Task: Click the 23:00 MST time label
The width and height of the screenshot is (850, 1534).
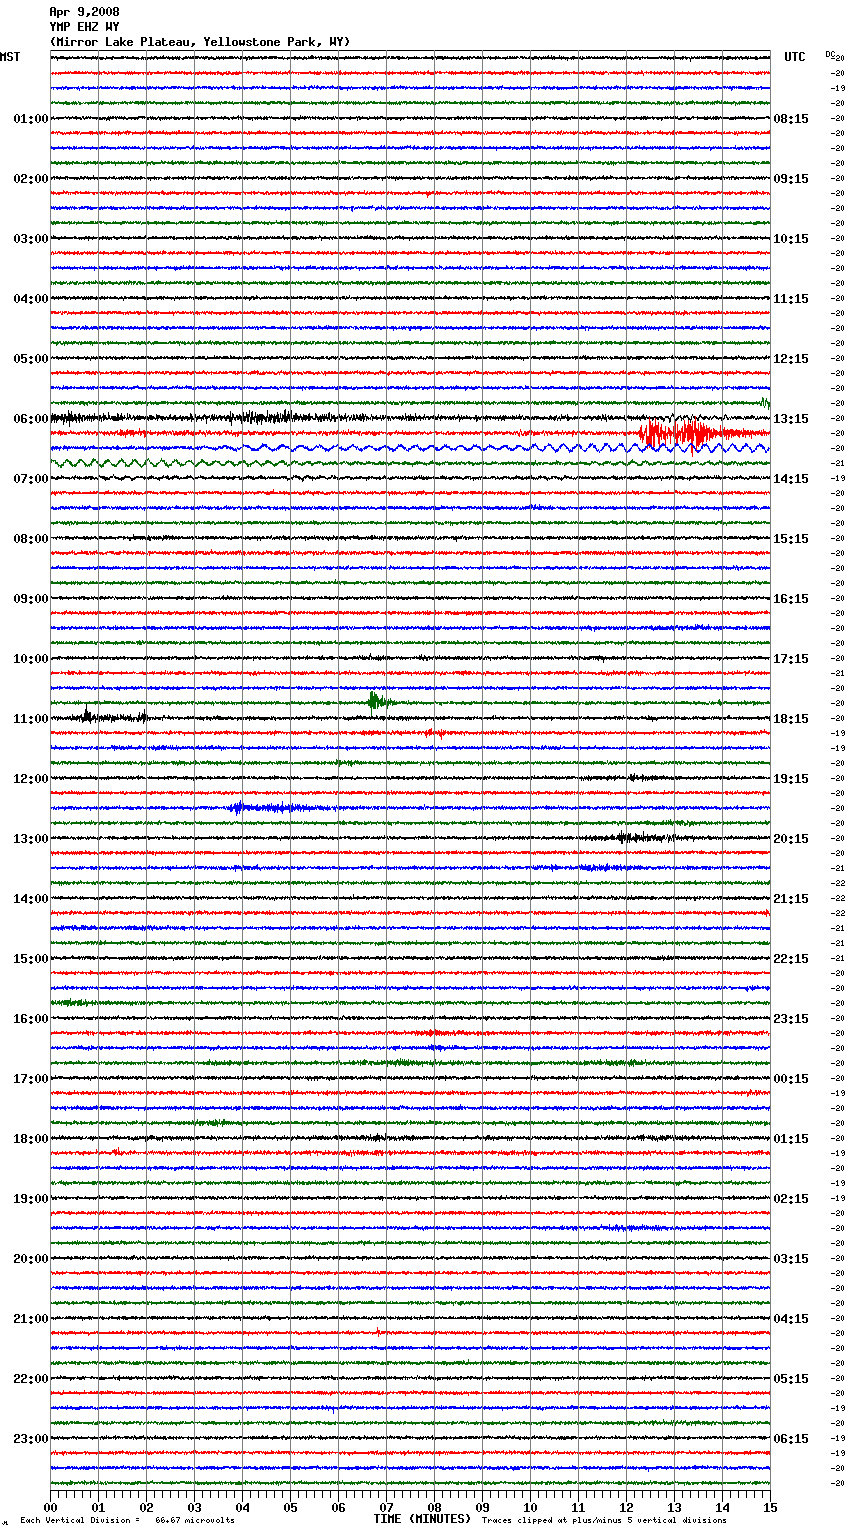Action: coord(31,1439)
